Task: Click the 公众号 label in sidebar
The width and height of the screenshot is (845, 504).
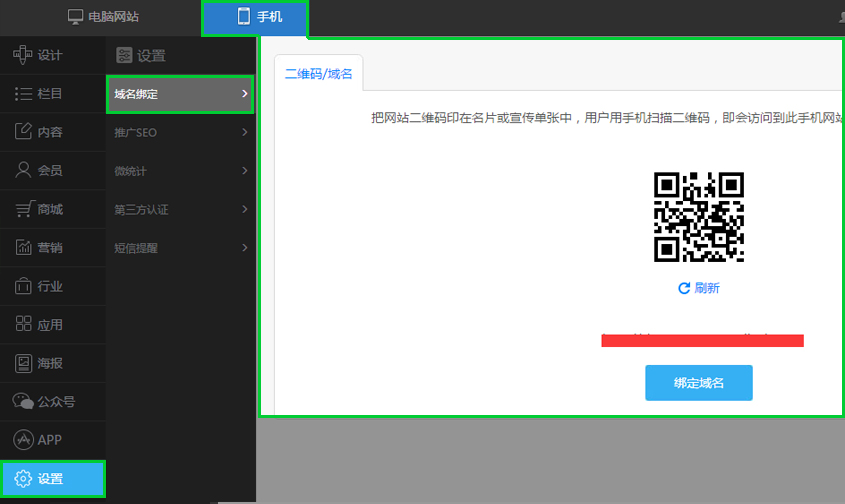Action: click(x=56, y=402)
